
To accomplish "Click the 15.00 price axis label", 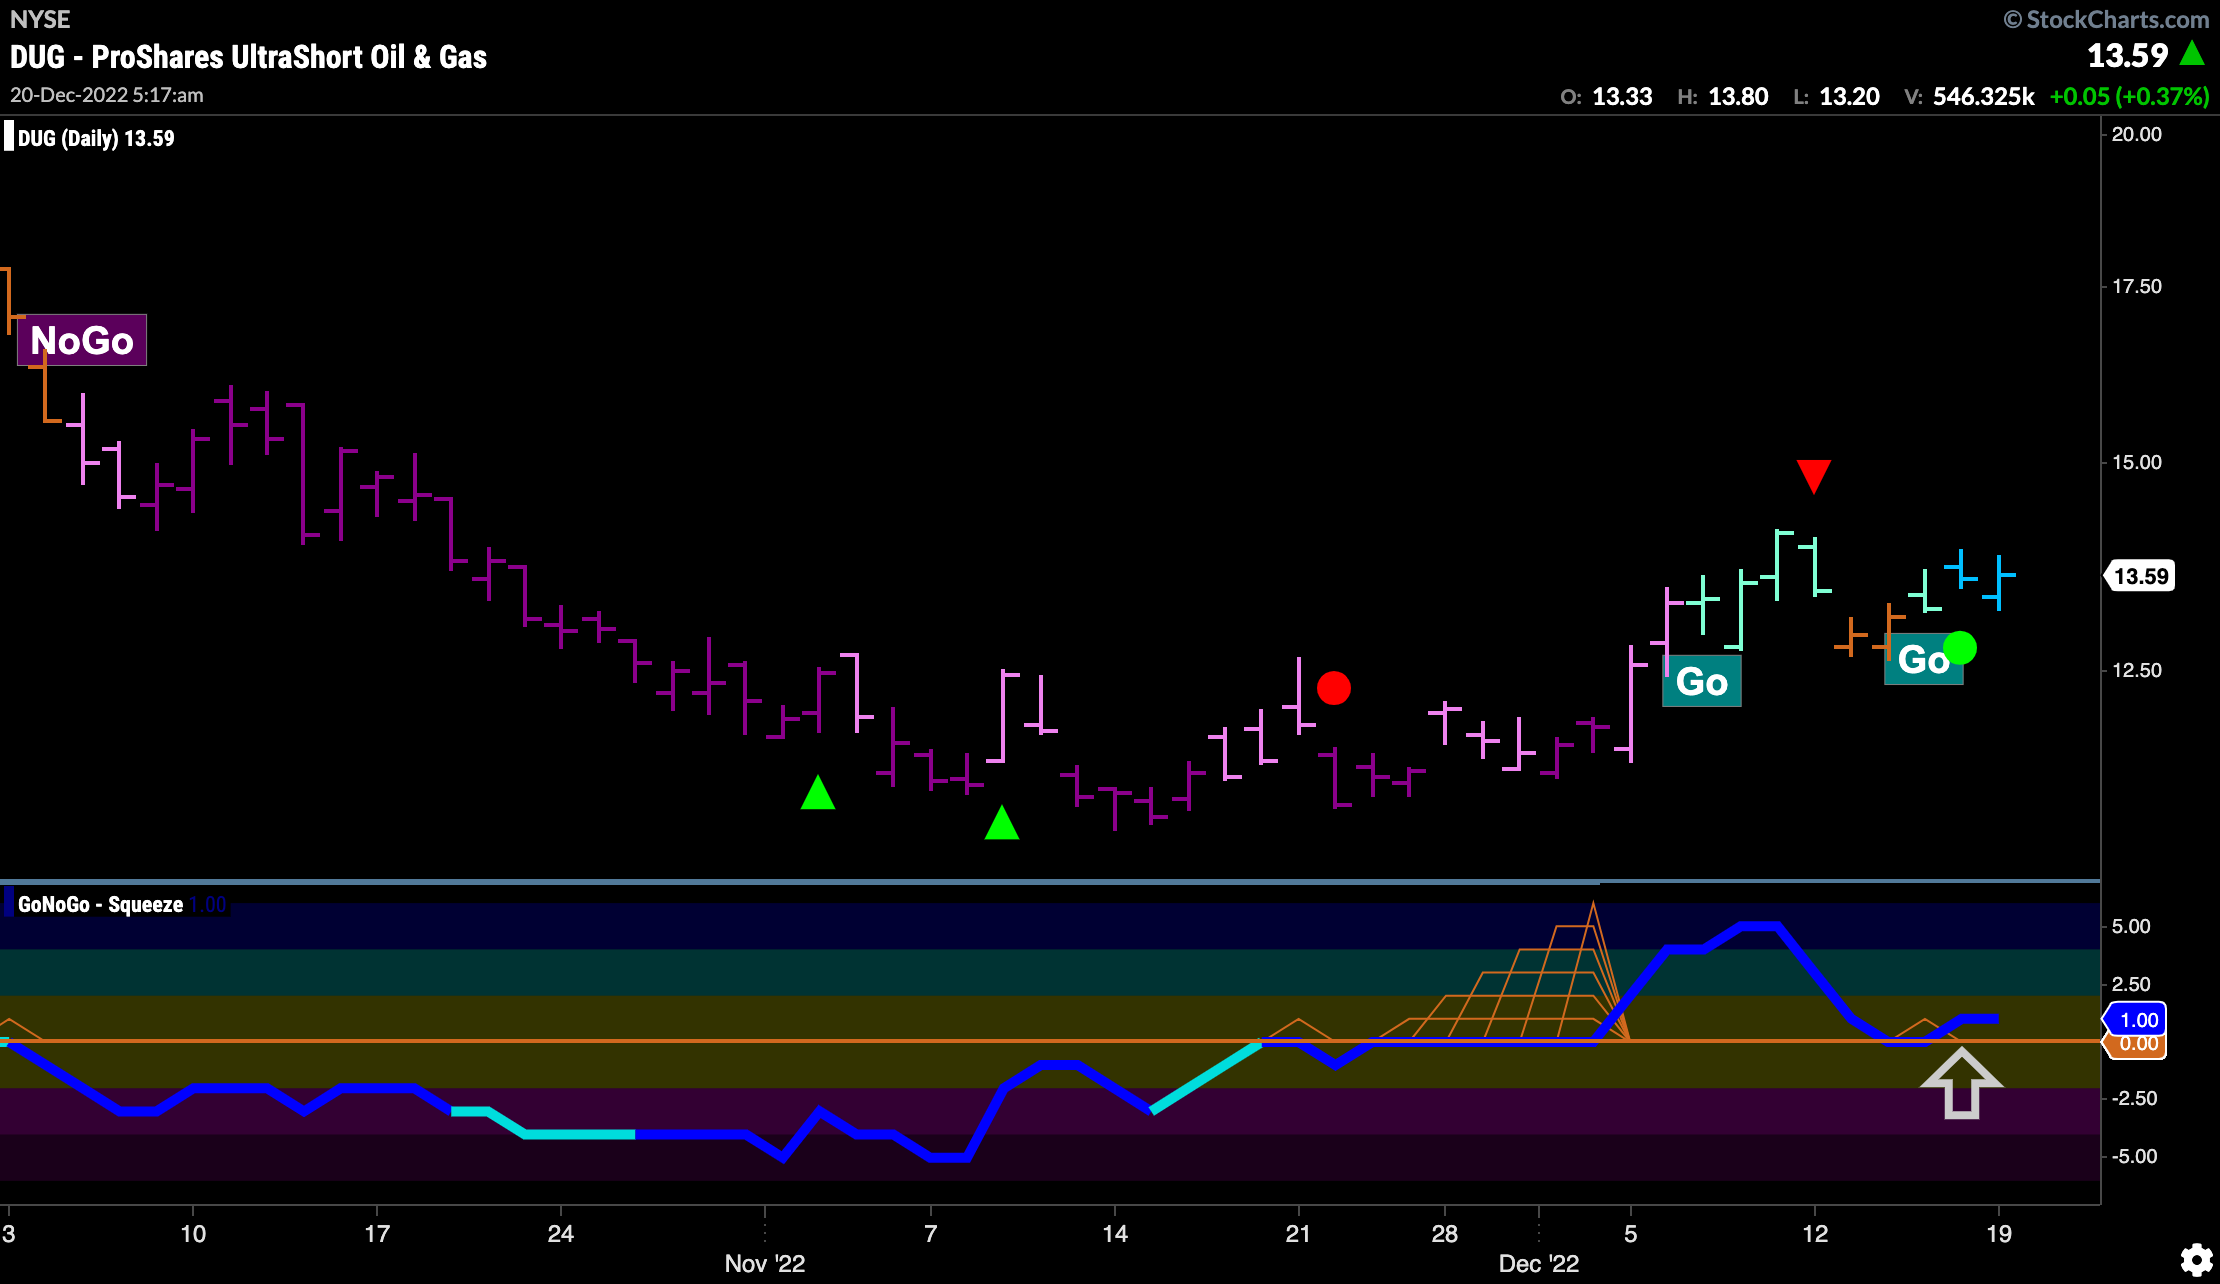I will click(2137, 462).
